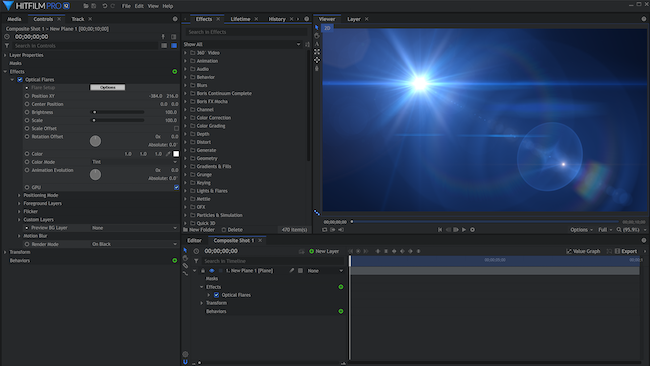Click play in the Viewer

464,230
